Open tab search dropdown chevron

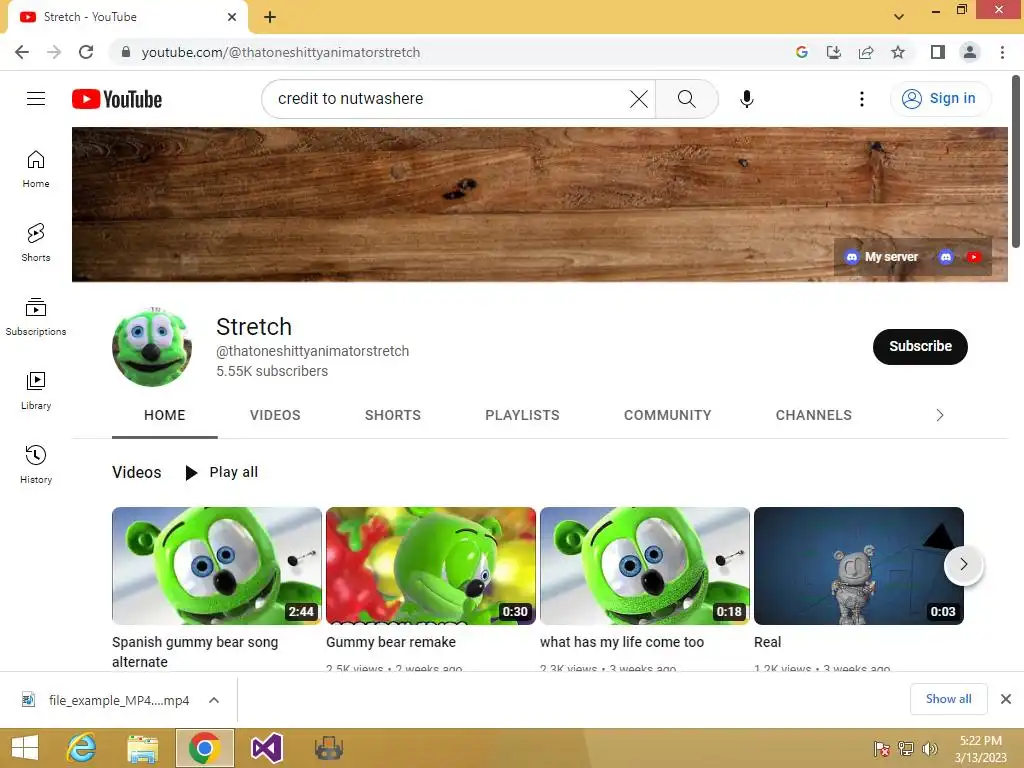[899, 17]
